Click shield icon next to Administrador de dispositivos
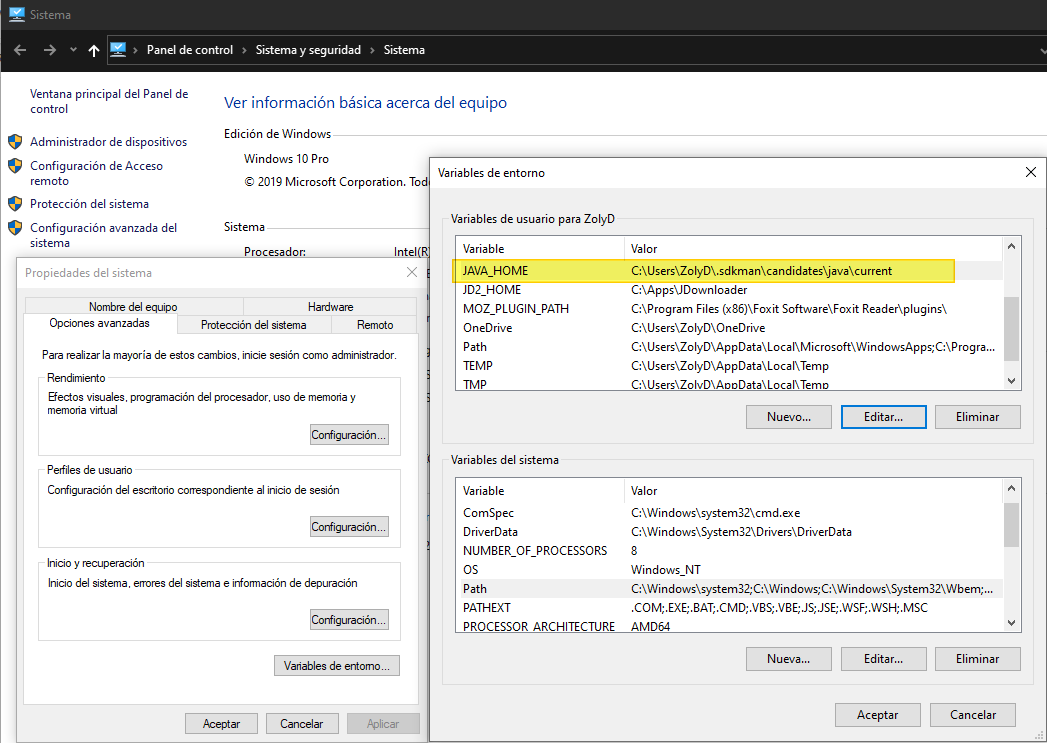The image size is (1047, 743). (x=14, y=141)
